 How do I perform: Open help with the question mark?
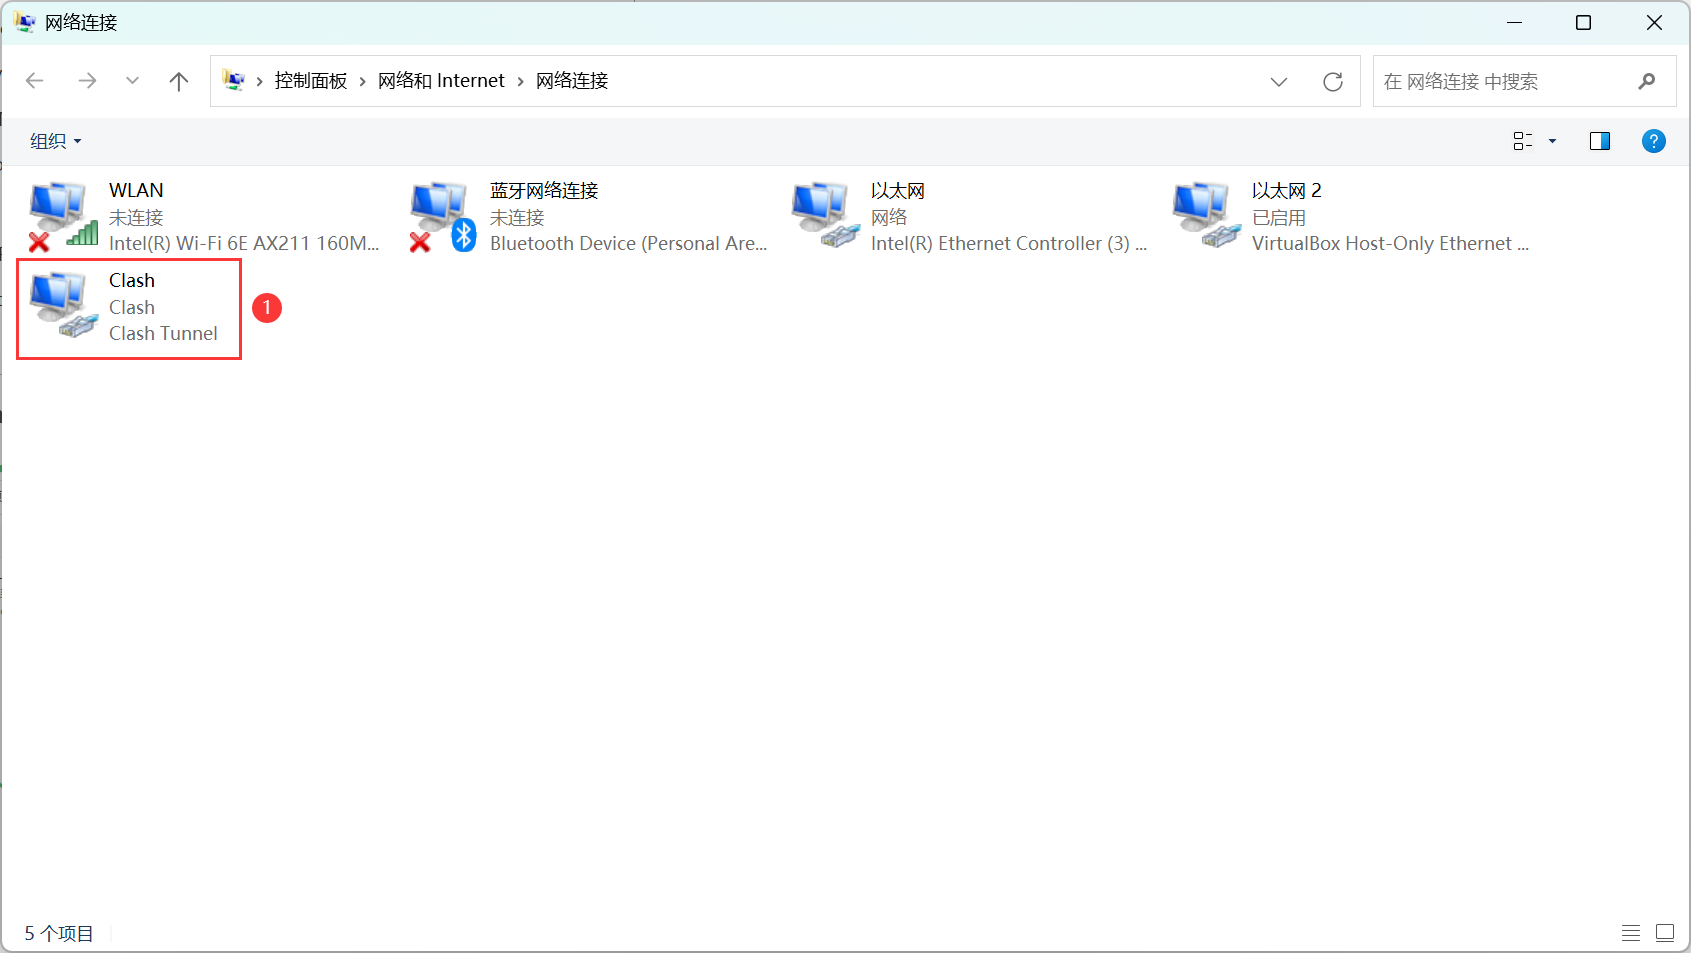1654,141
